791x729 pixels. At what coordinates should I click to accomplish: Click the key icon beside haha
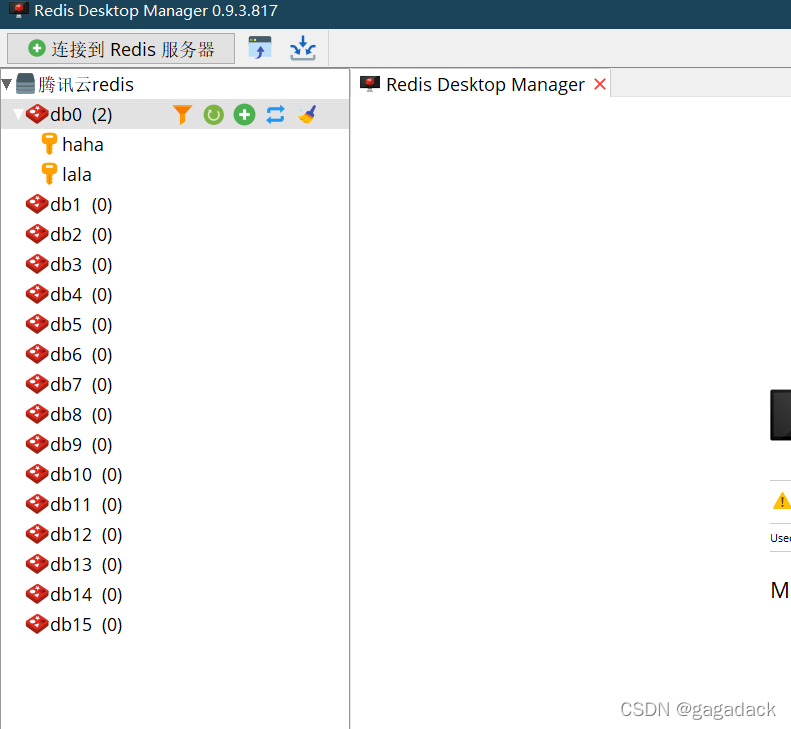click(x=49, y=144)
